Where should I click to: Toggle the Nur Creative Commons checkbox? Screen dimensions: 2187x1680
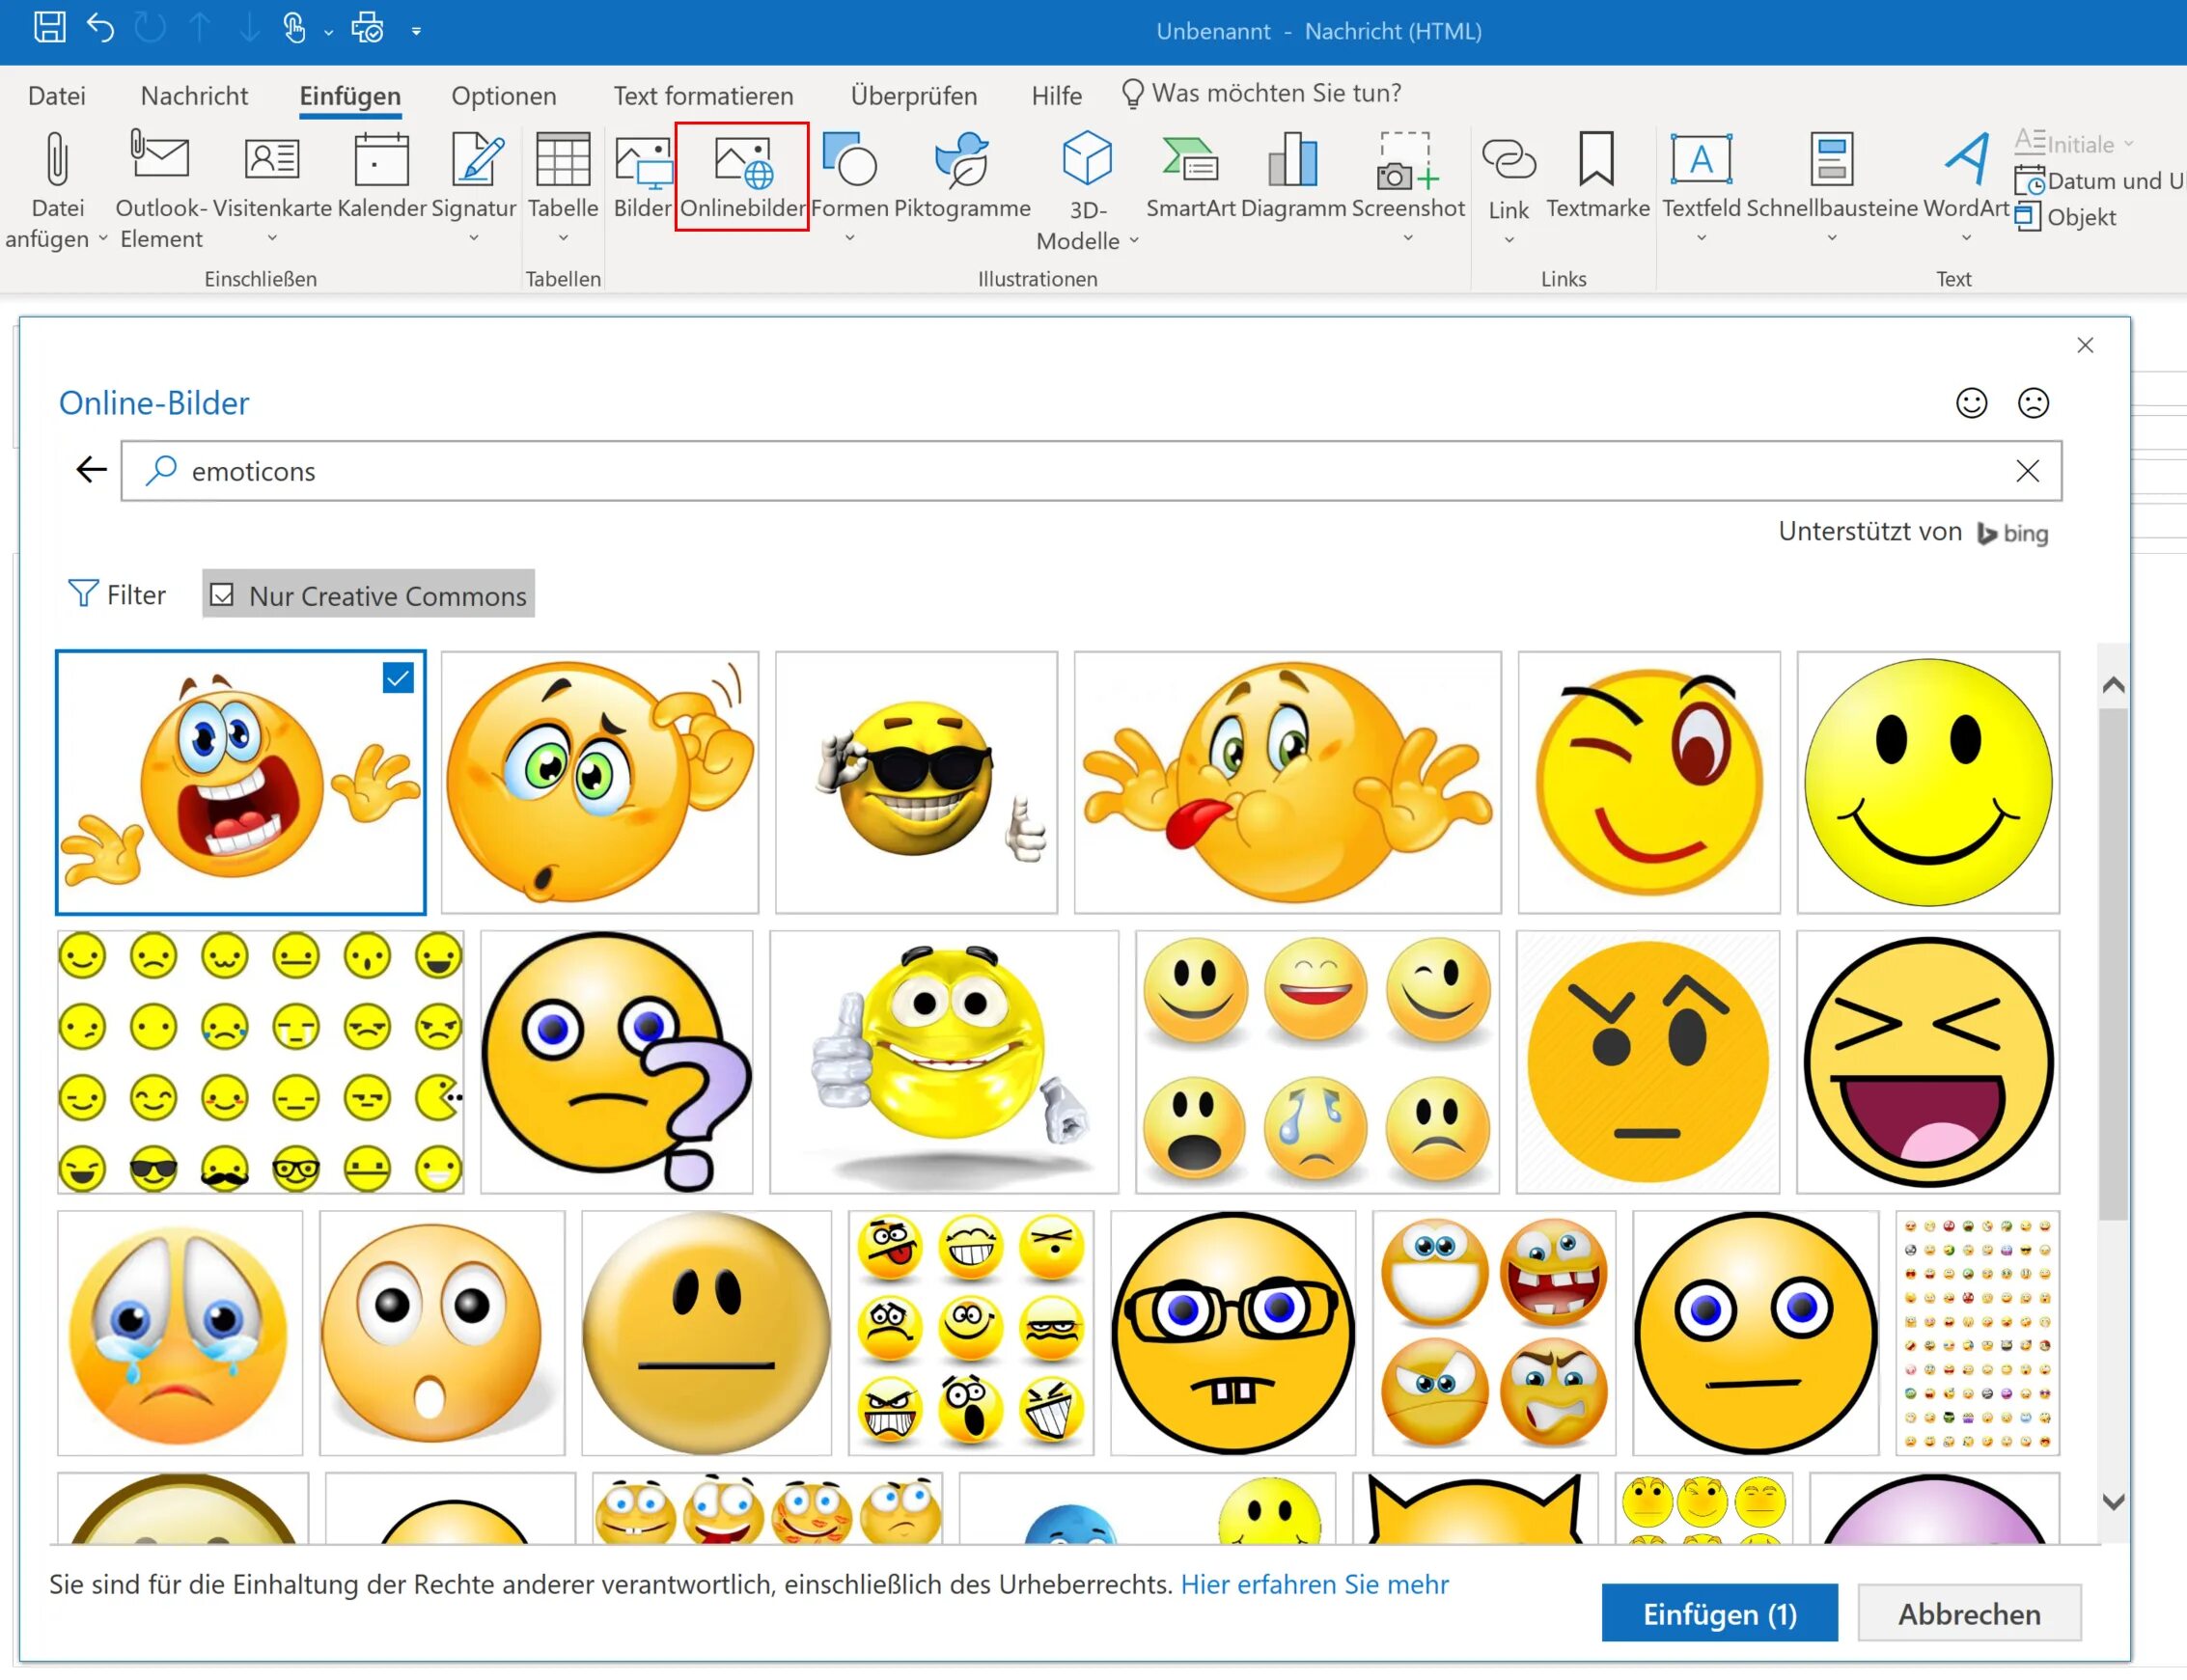click(222, 595)
